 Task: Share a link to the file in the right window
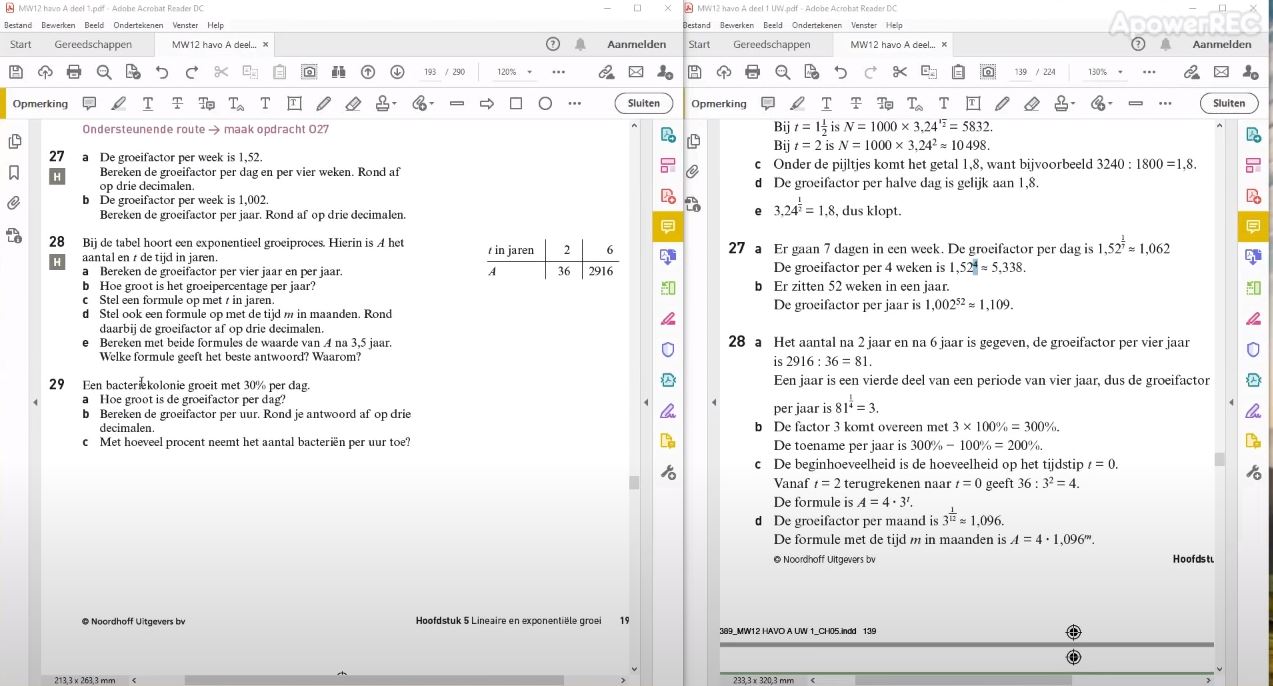tap(1191, 72)
